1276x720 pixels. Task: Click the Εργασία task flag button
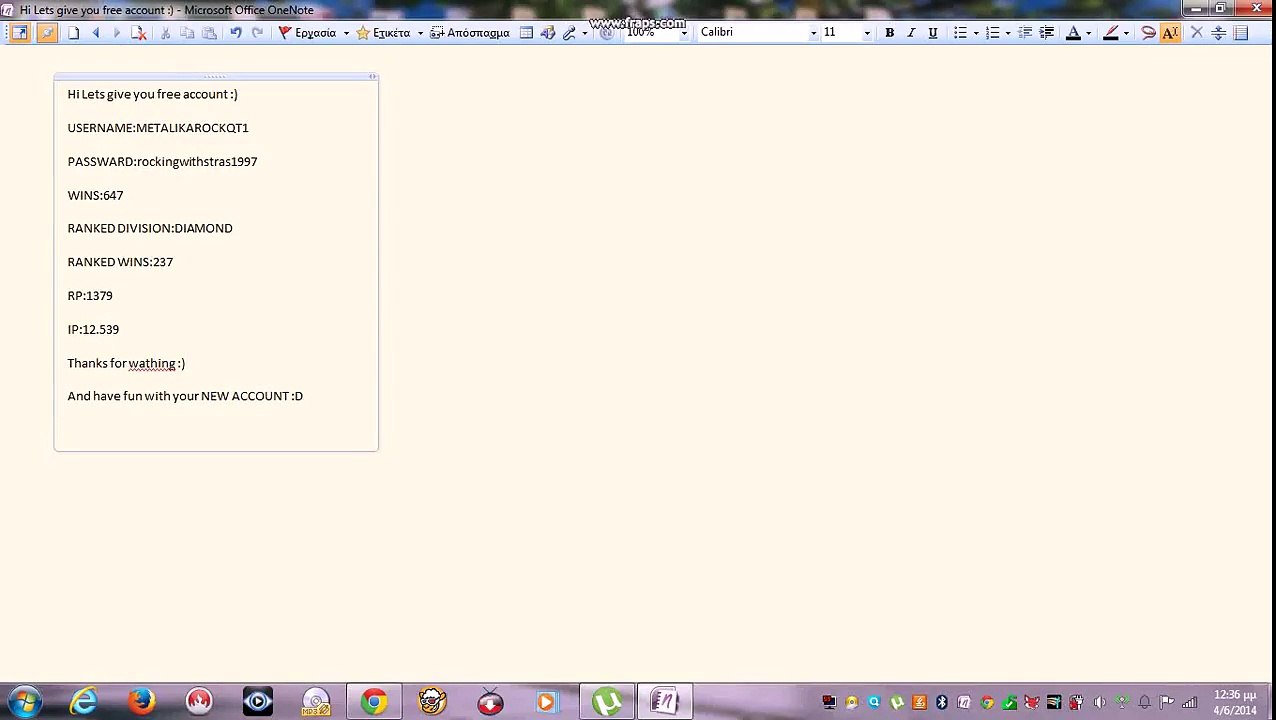click(307, 33)
